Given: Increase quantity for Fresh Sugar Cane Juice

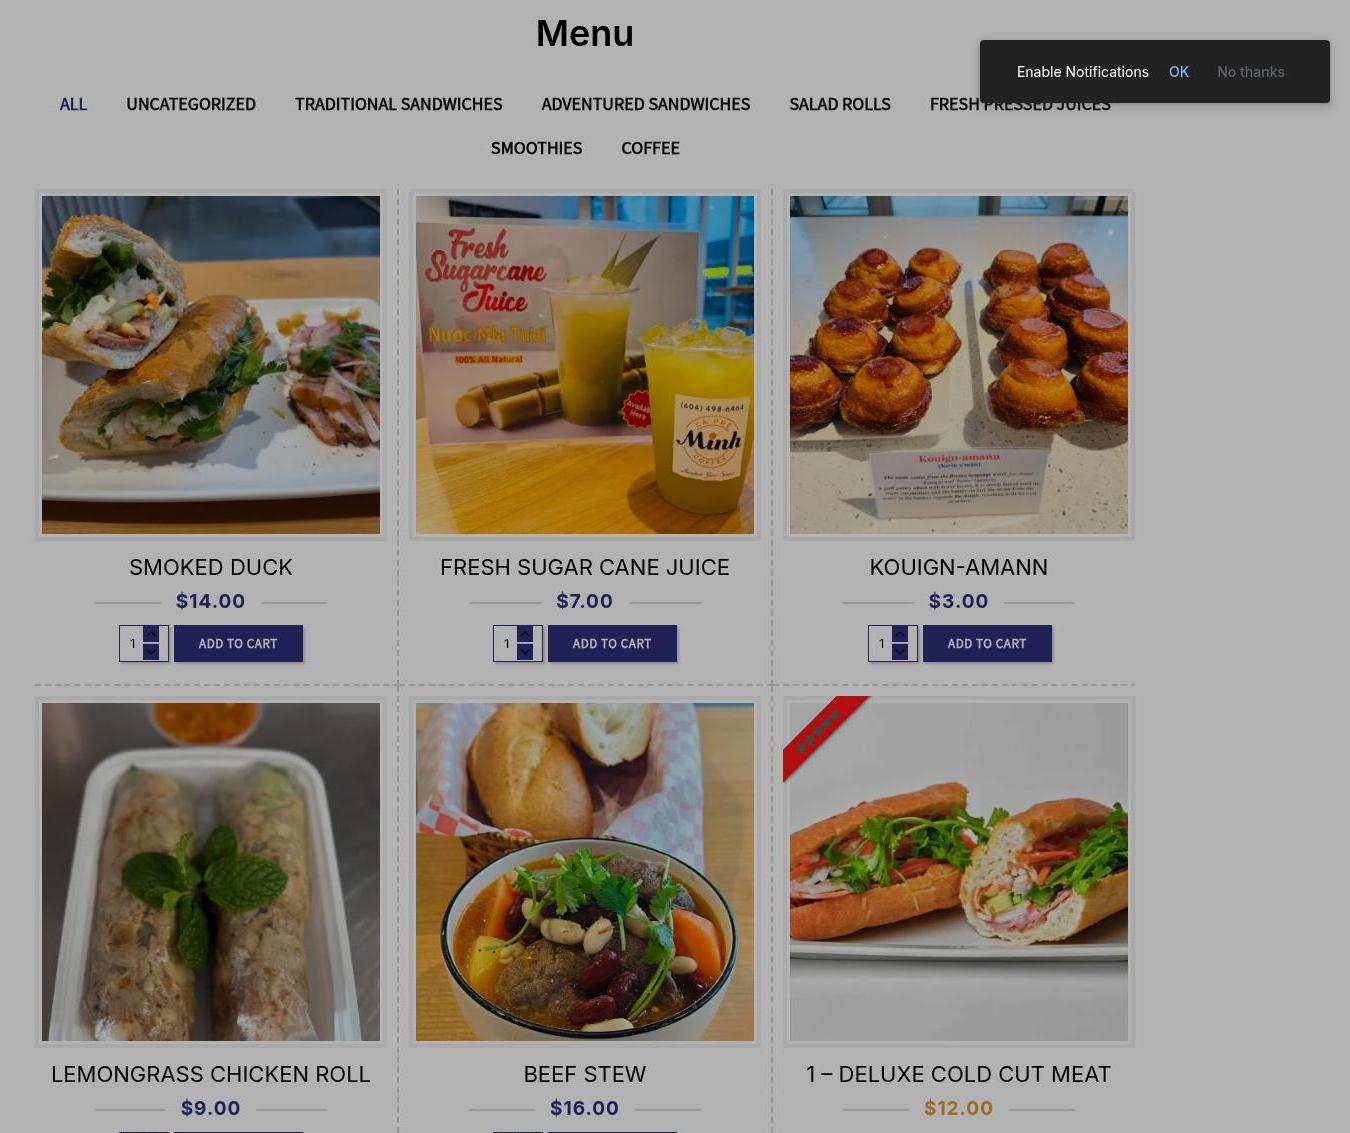Looking at the screenshot, I should pyautogui.click(x=525, y=634).
